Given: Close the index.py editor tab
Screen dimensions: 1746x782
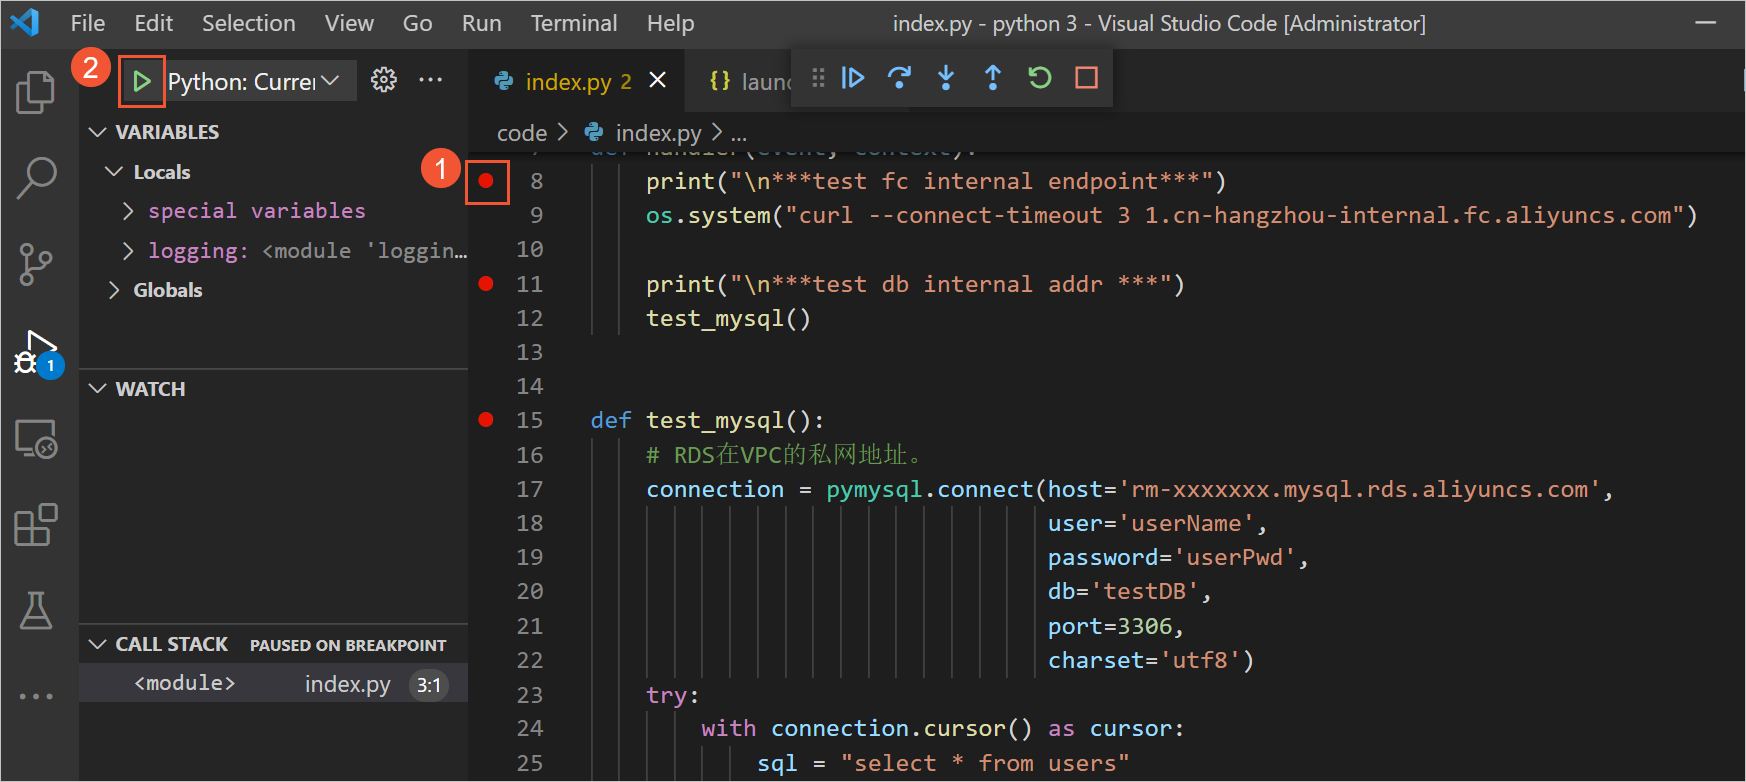Looking at the screenshot, I should tap(657, 80).
